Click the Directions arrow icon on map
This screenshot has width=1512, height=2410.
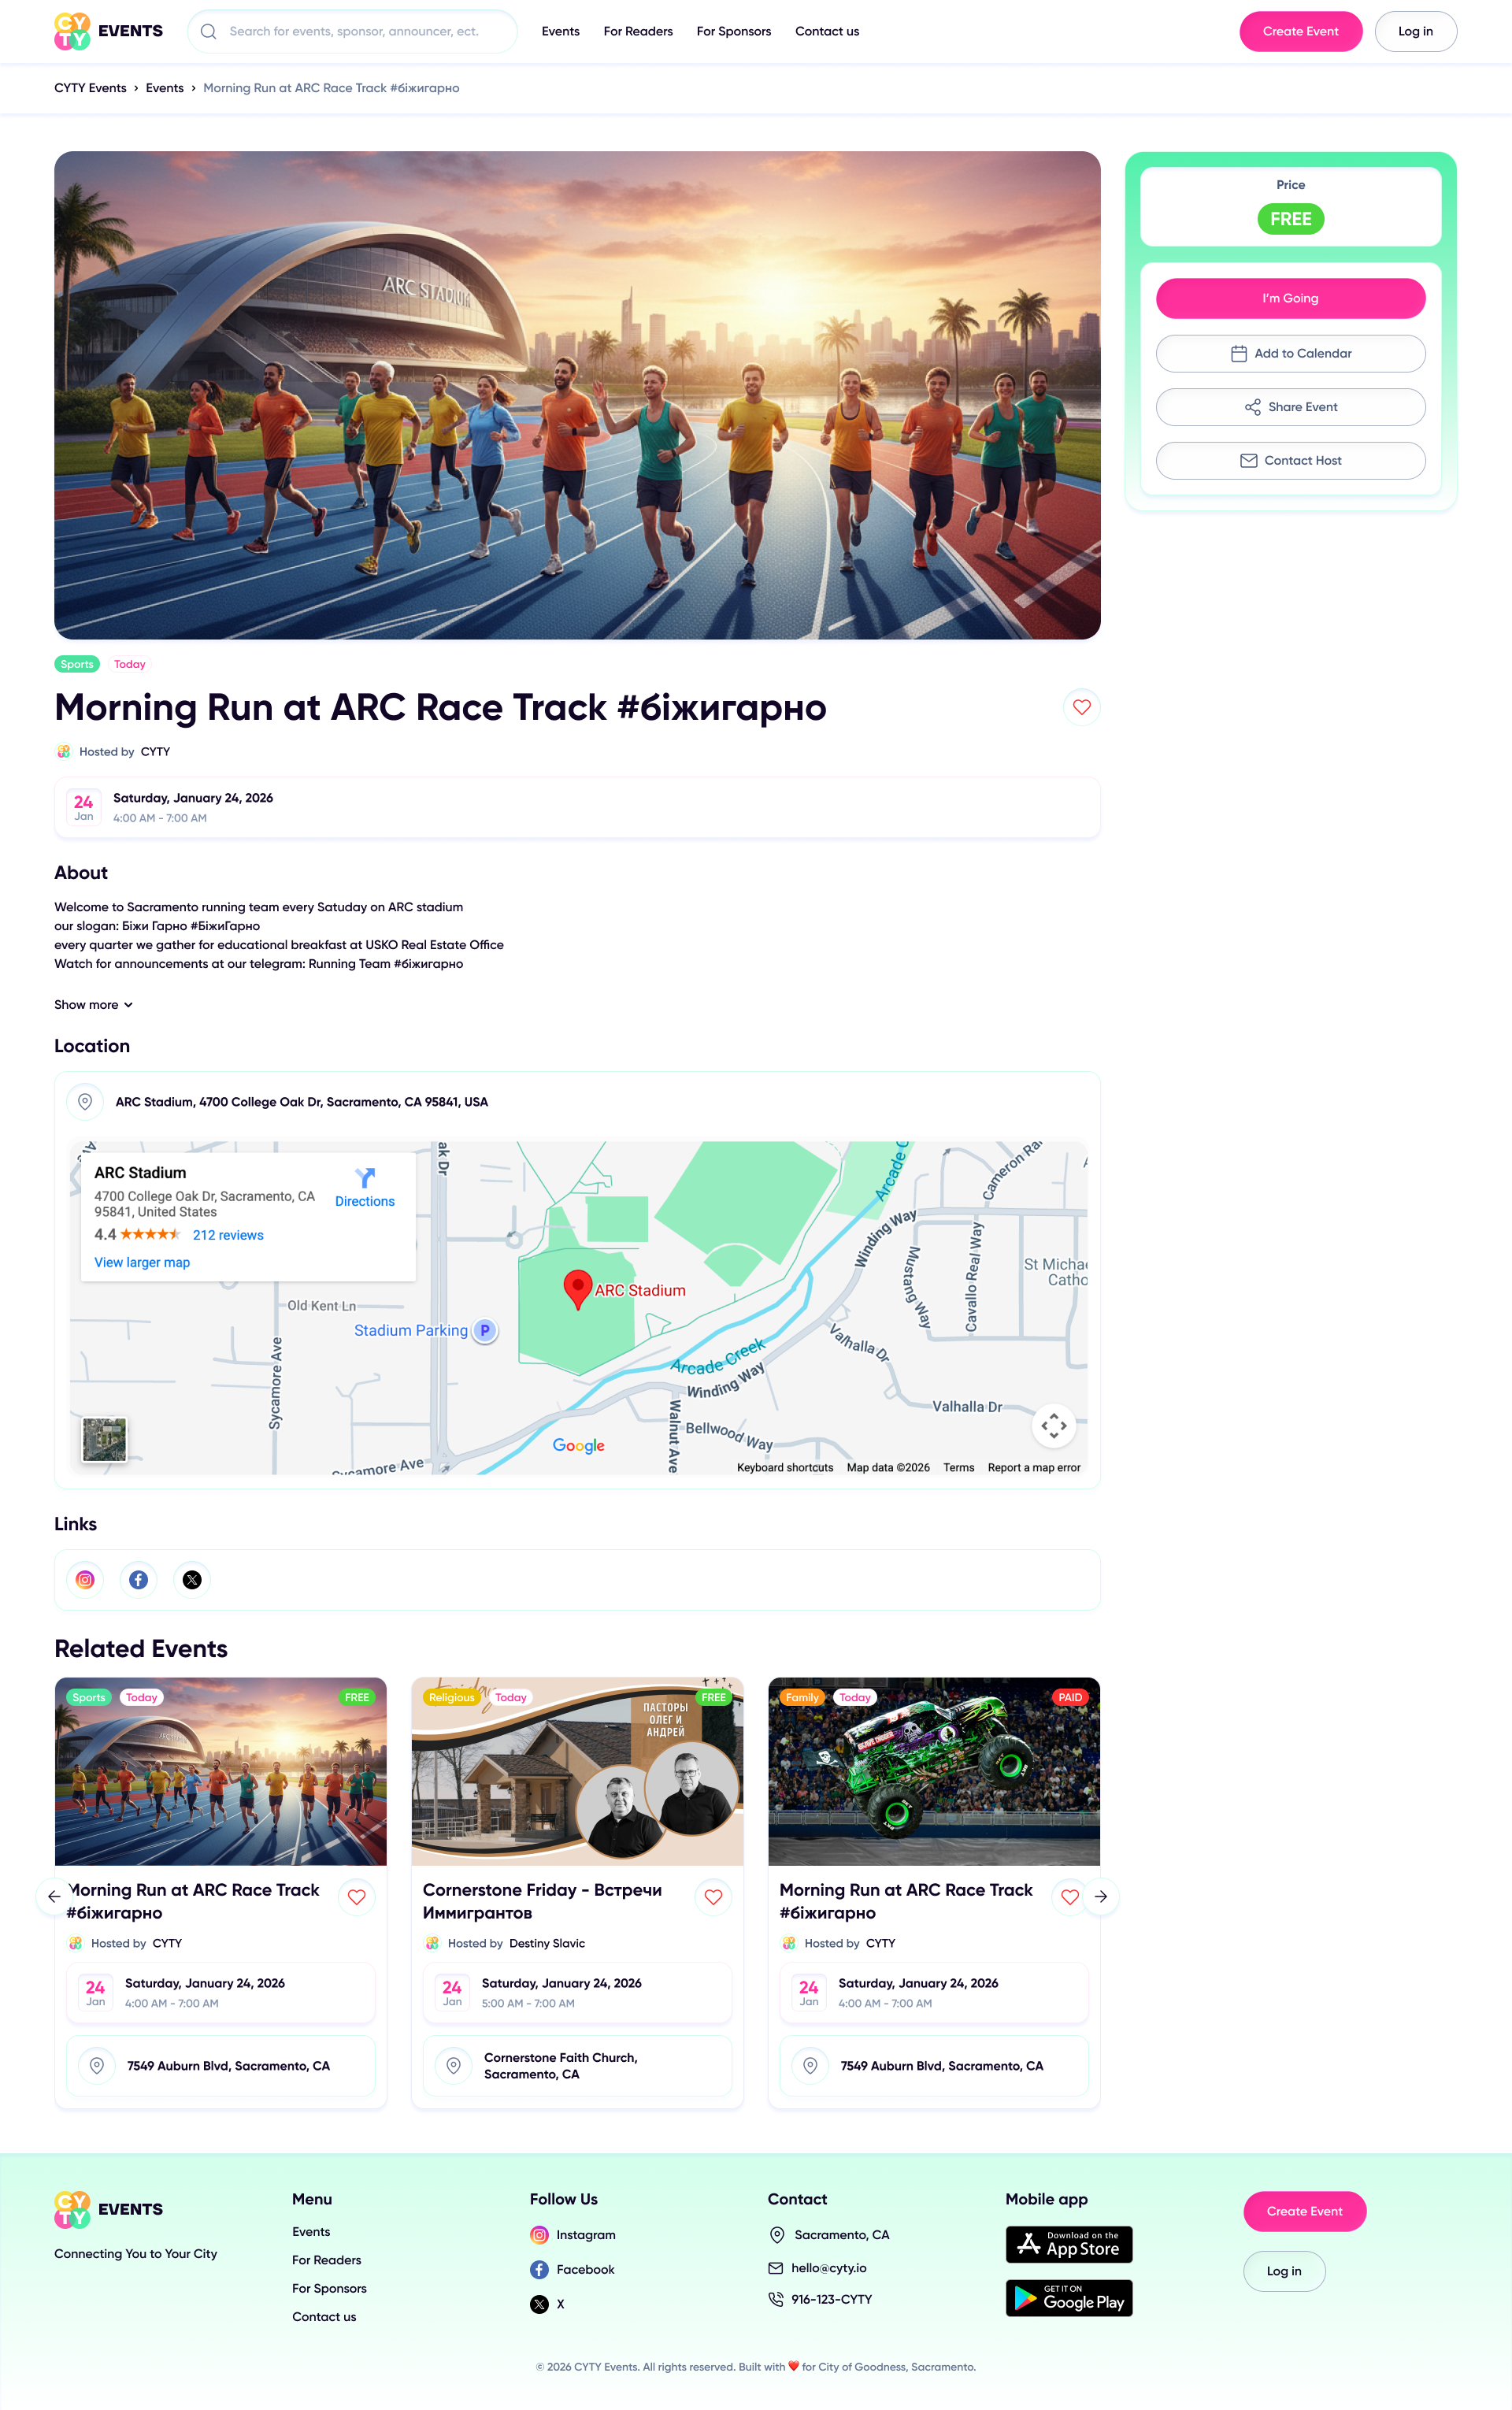(x=365, y=1177)
